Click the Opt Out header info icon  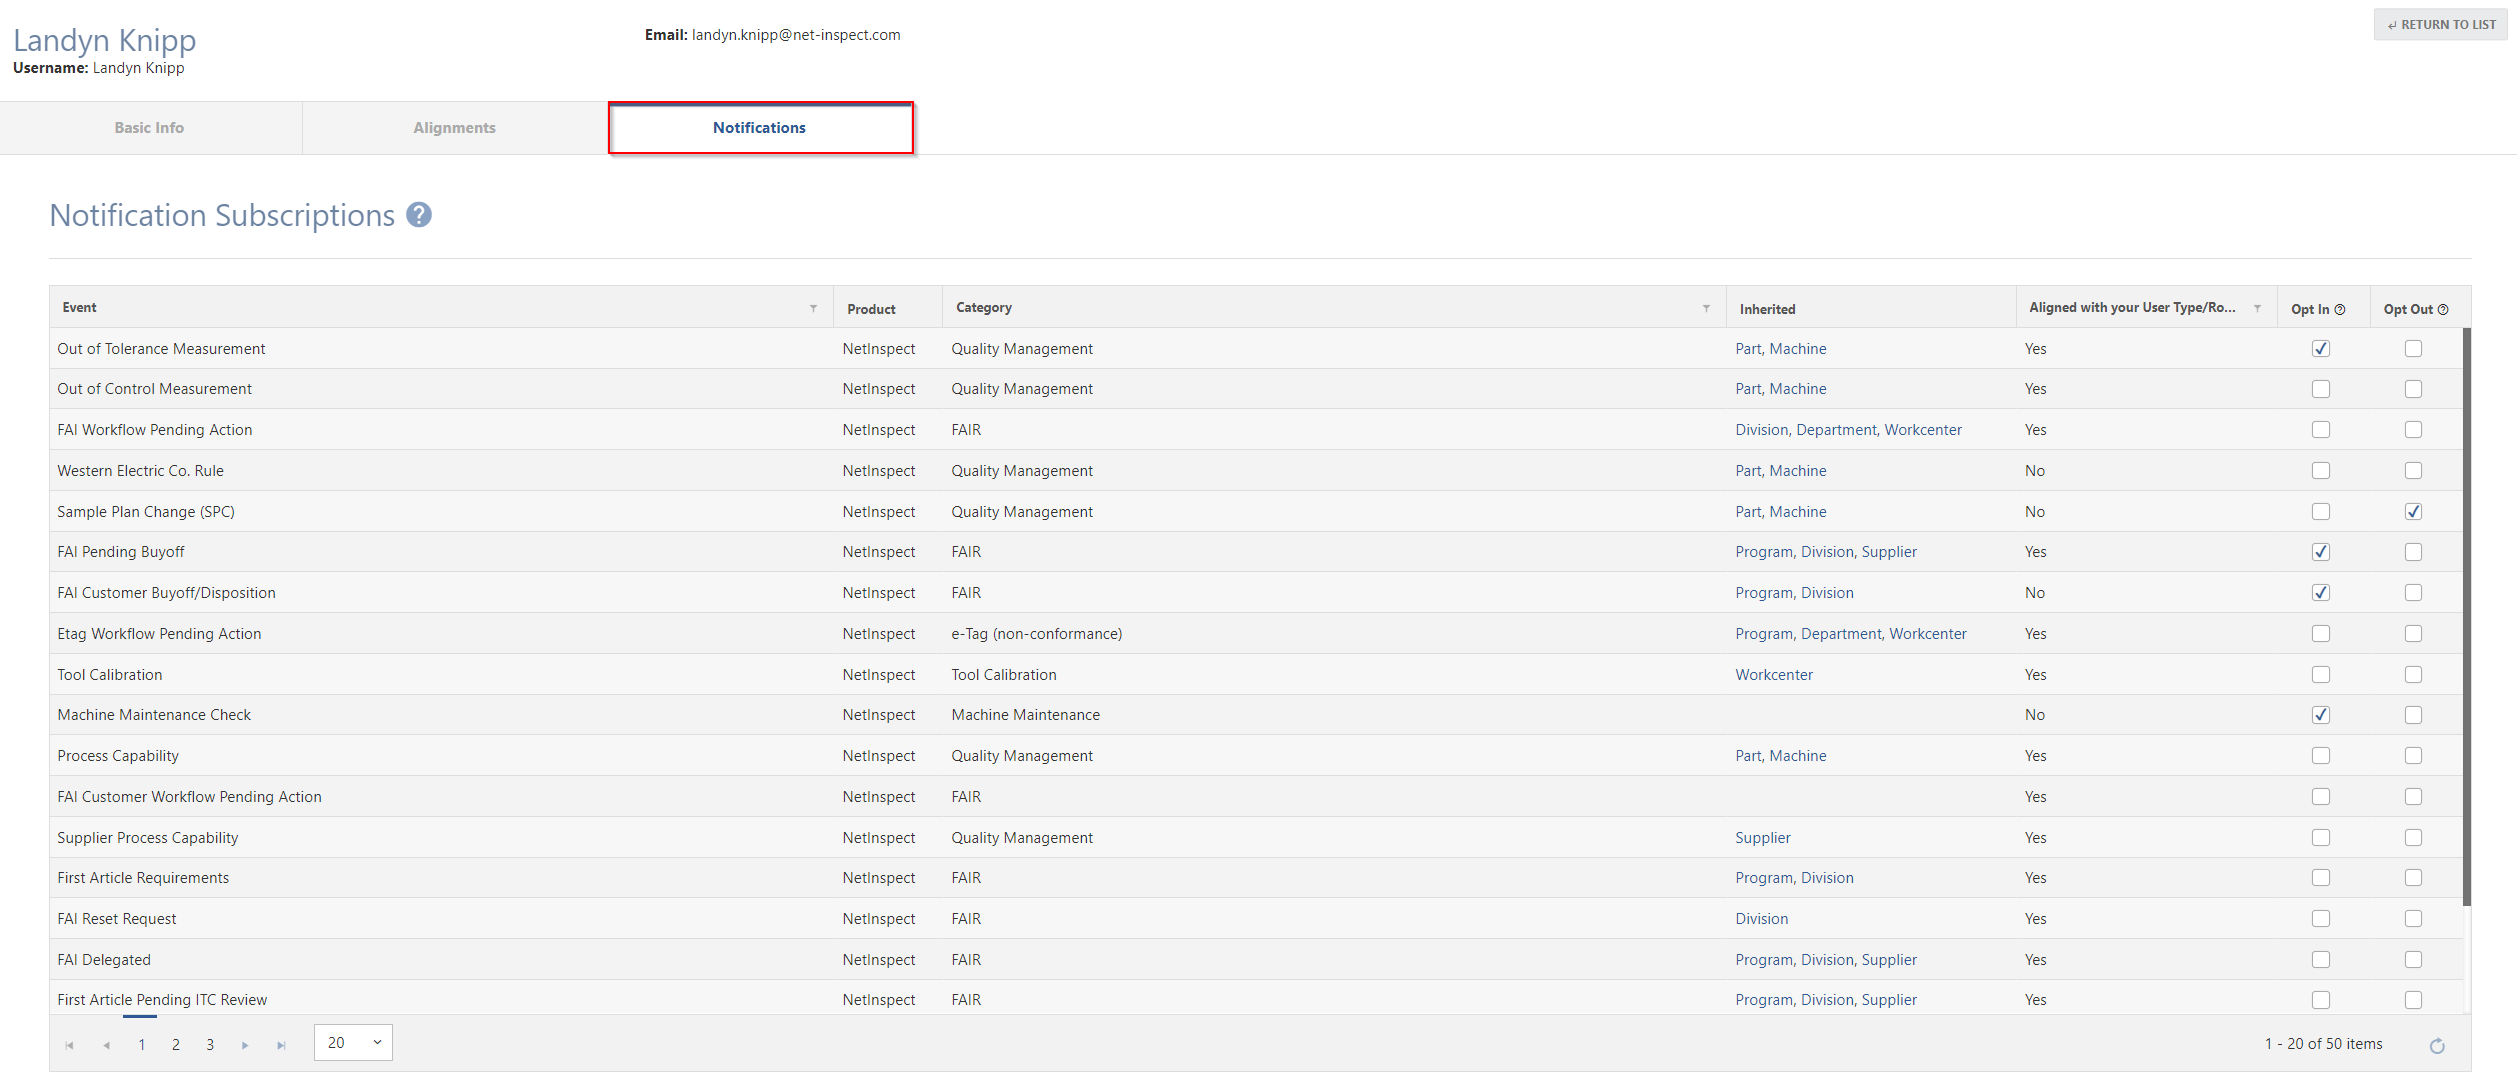pyautogui.click(x=2443, y=310)
